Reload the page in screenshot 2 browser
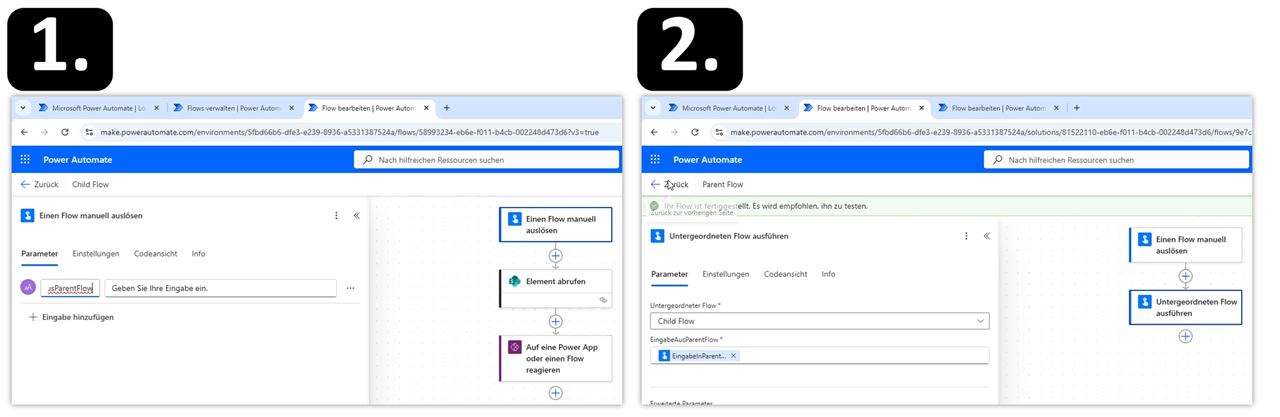 coord(695,132)
